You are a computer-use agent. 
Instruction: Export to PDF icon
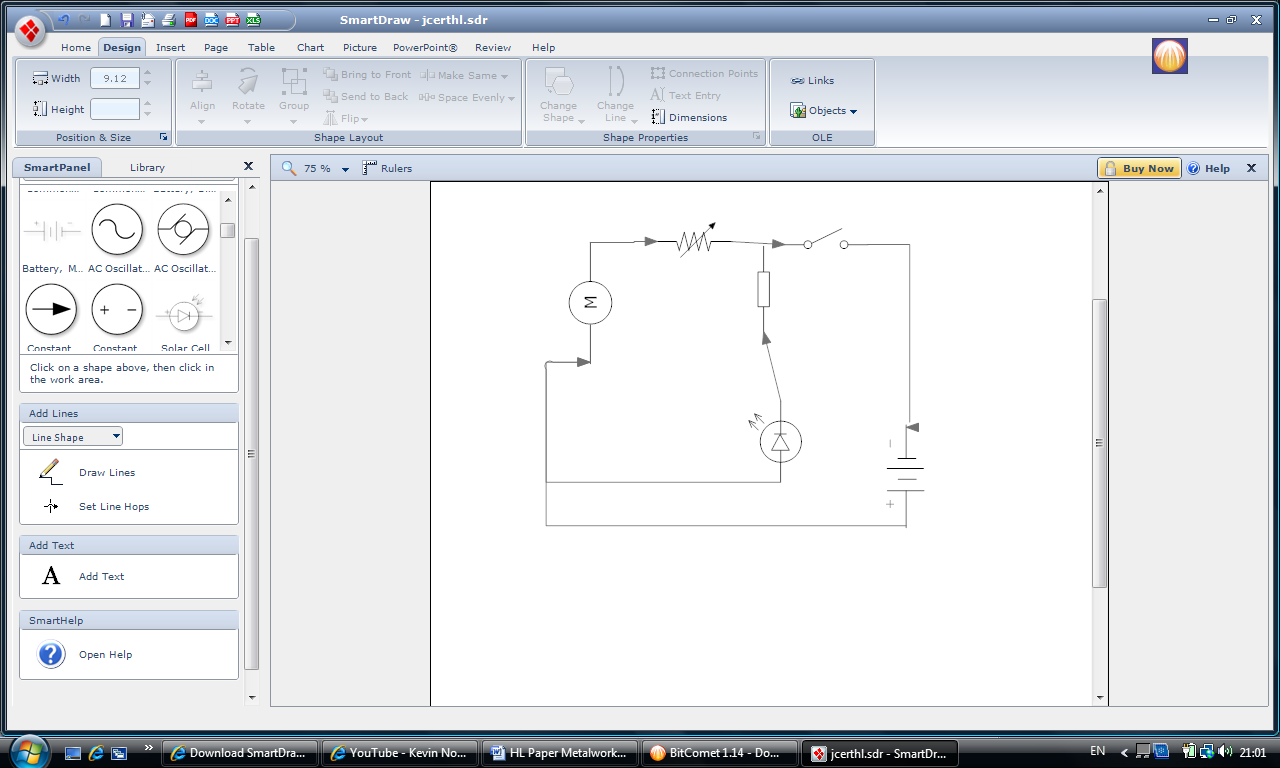click(x=190, y=19)
